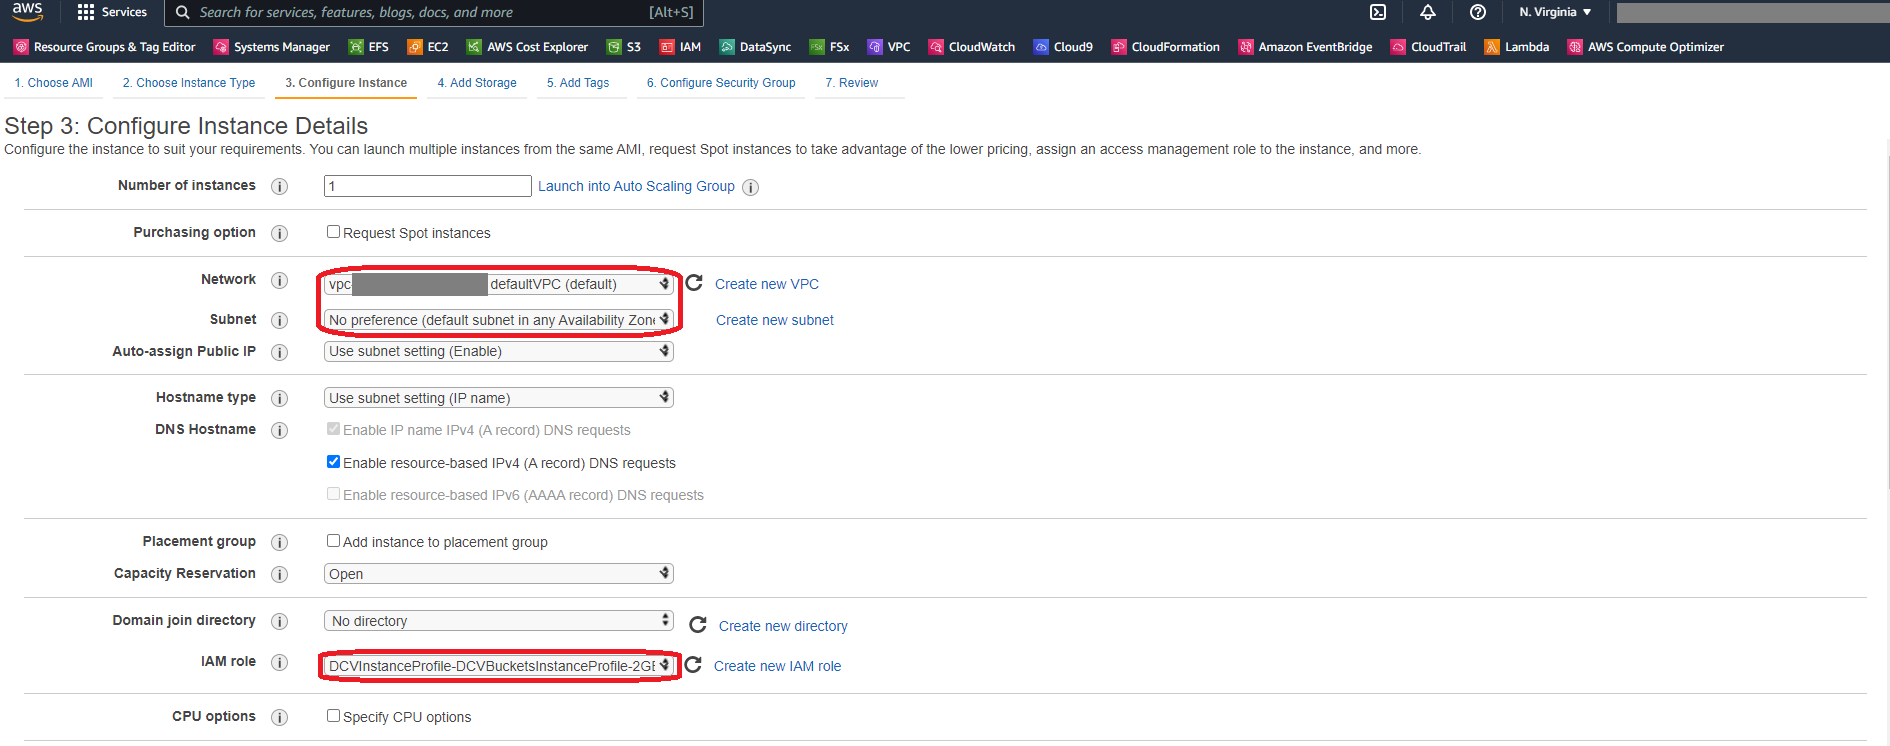Show info for Hostname type
The width and height of the screenshot is (1890, 746).
tap(280, 398)
